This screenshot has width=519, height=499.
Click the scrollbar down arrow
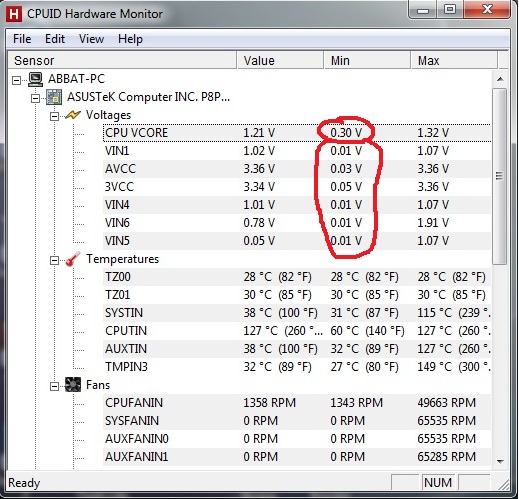pyautogui.click(x=500, y=461)
